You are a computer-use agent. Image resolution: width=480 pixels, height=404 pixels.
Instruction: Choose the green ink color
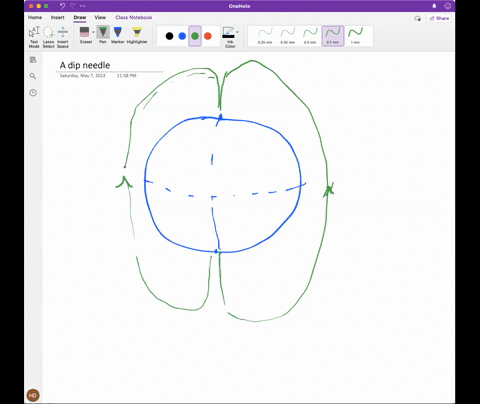(195, 36)
